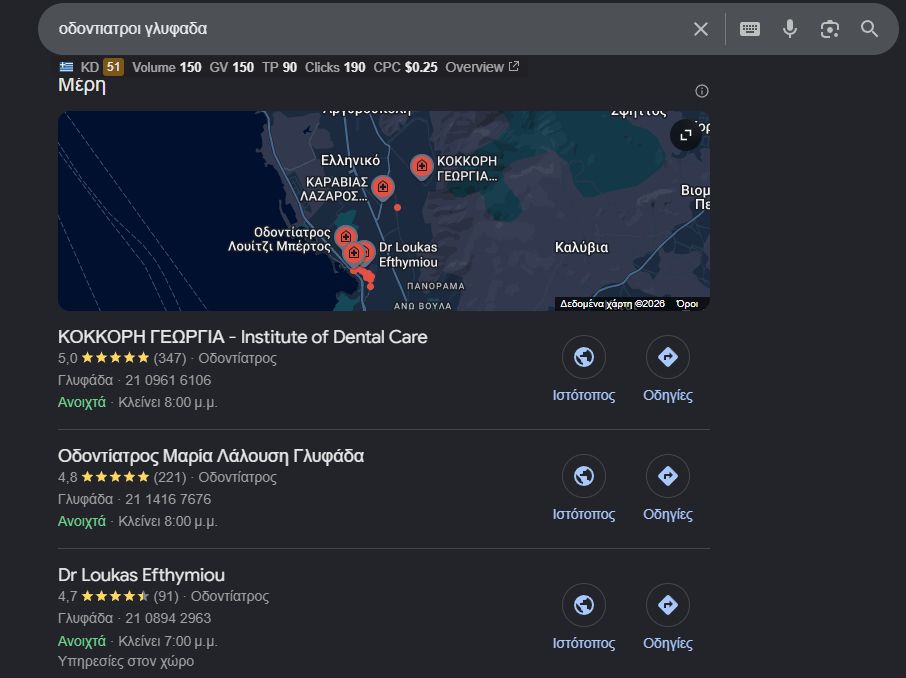This screenshot has width=906, height=678.
Task: Open the info icon beside Μέρη heading
Action: tap(701, 91)
